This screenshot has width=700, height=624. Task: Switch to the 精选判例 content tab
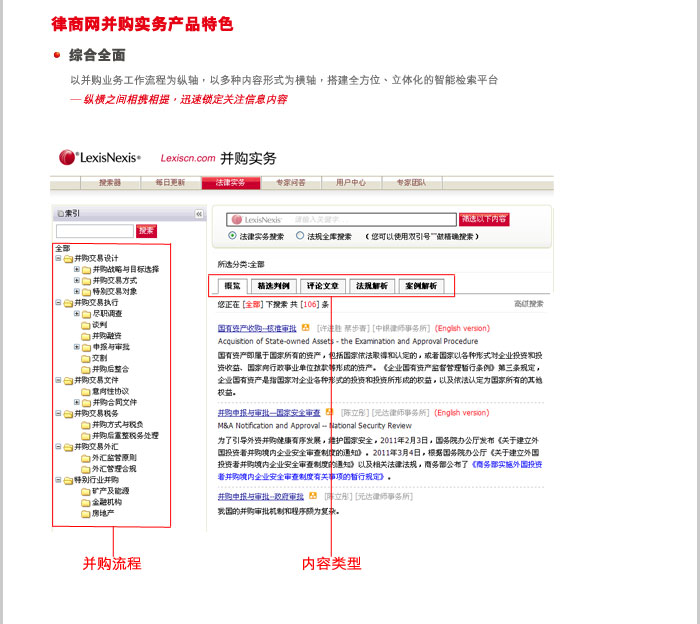tap(274, 286)
